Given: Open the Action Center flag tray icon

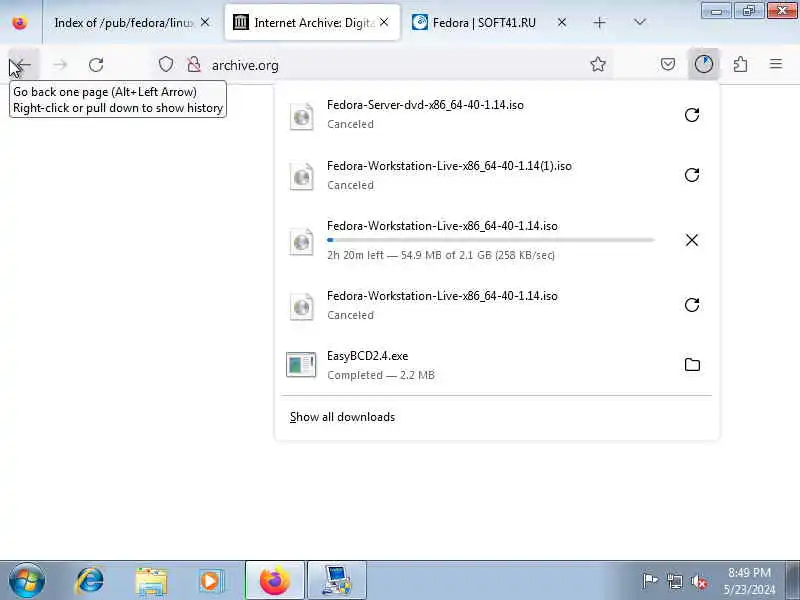Looking at the screenshot, I should 650,581.
